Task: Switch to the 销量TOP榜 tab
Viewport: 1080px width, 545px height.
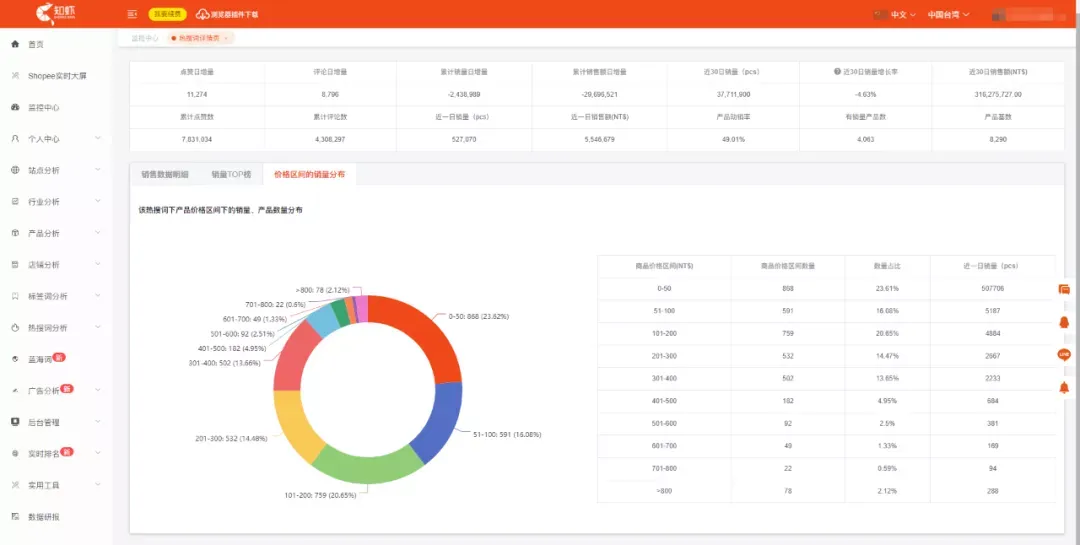Action: click(231, 174)
